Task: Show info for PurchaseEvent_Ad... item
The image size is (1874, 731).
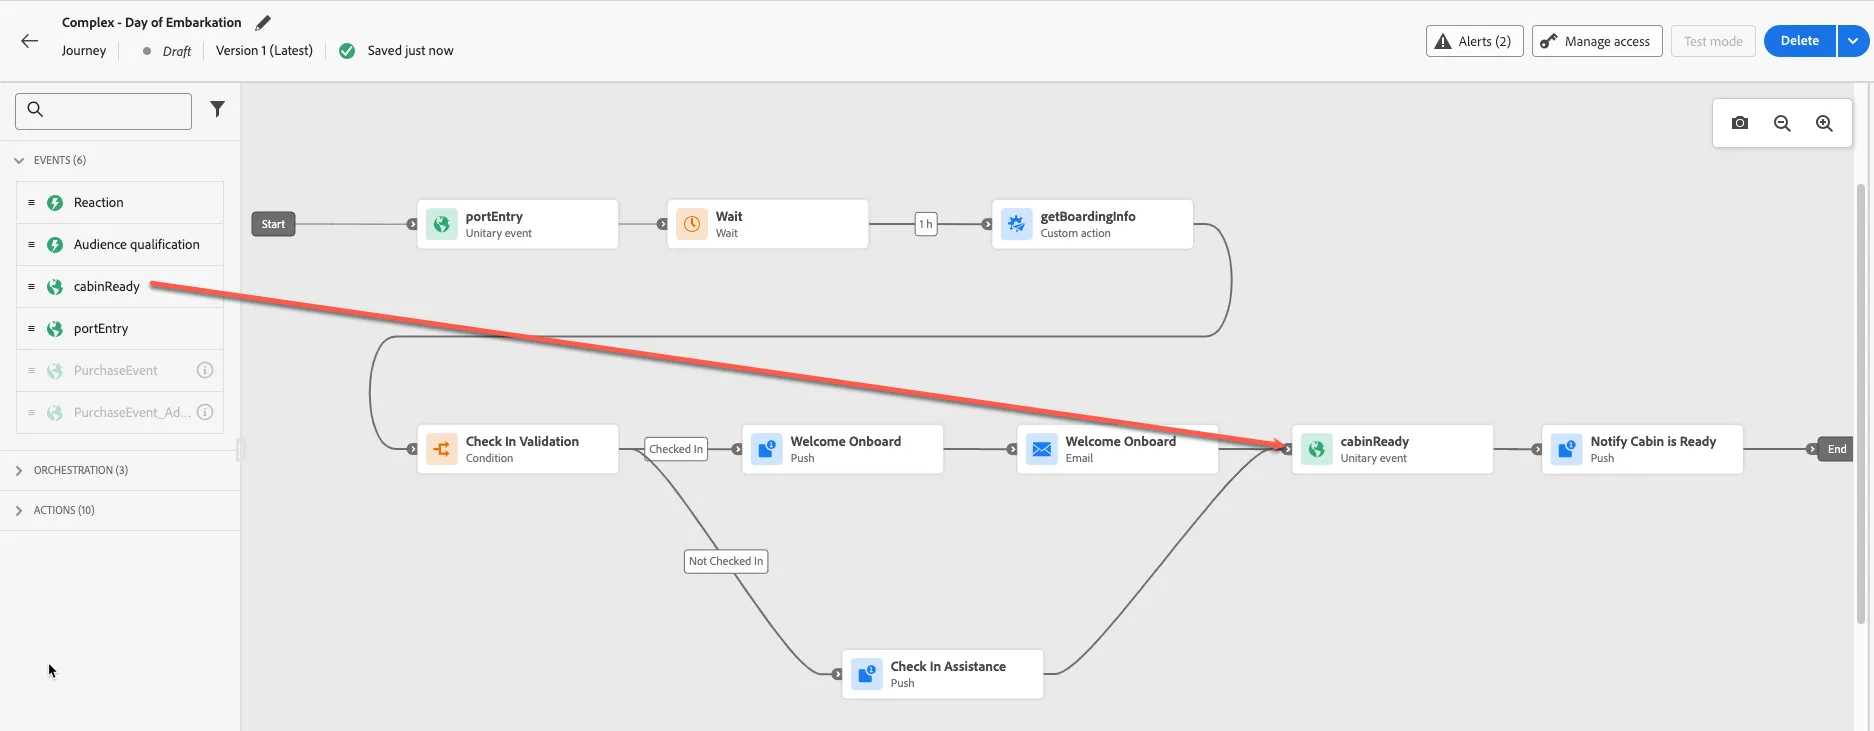Action: tap(205, 412)
